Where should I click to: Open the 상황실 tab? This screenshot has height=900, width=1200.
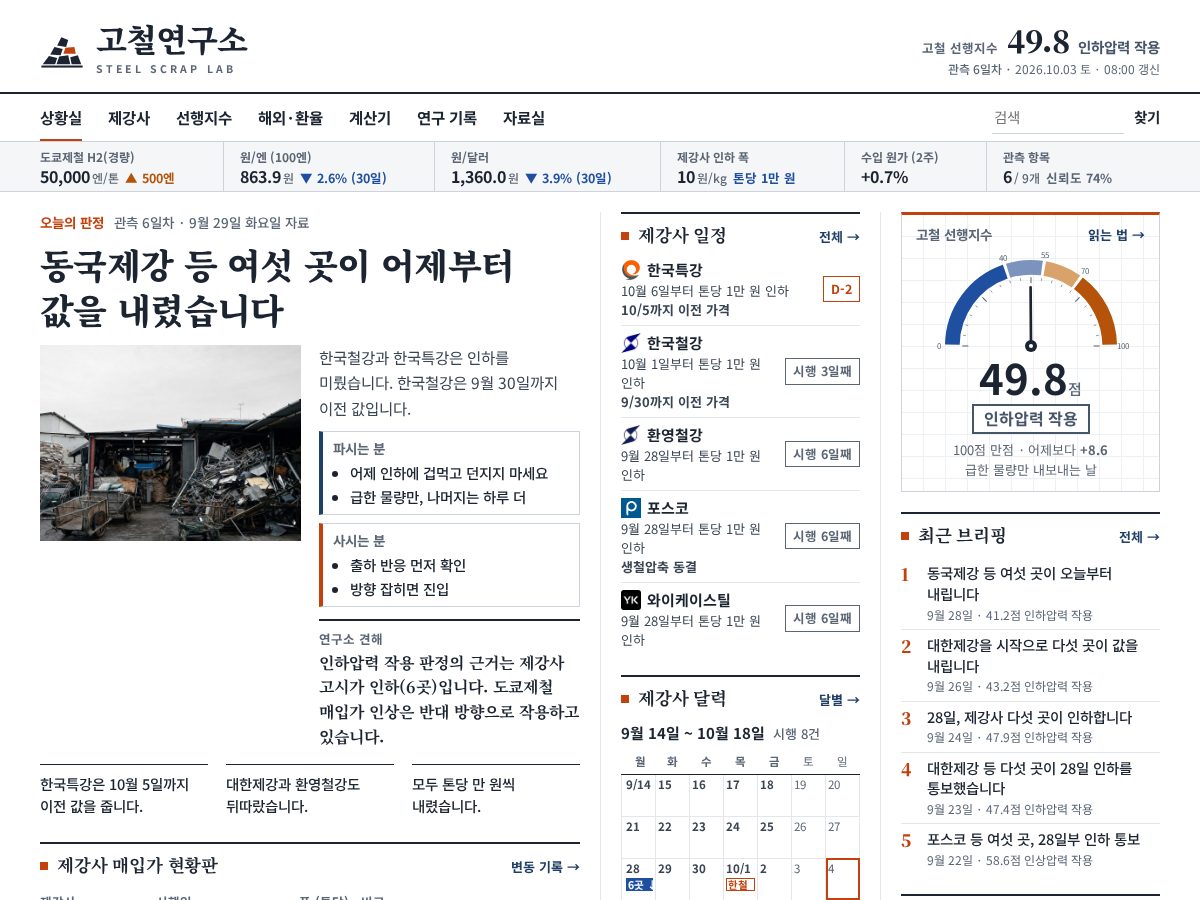[x=61, y=118]
